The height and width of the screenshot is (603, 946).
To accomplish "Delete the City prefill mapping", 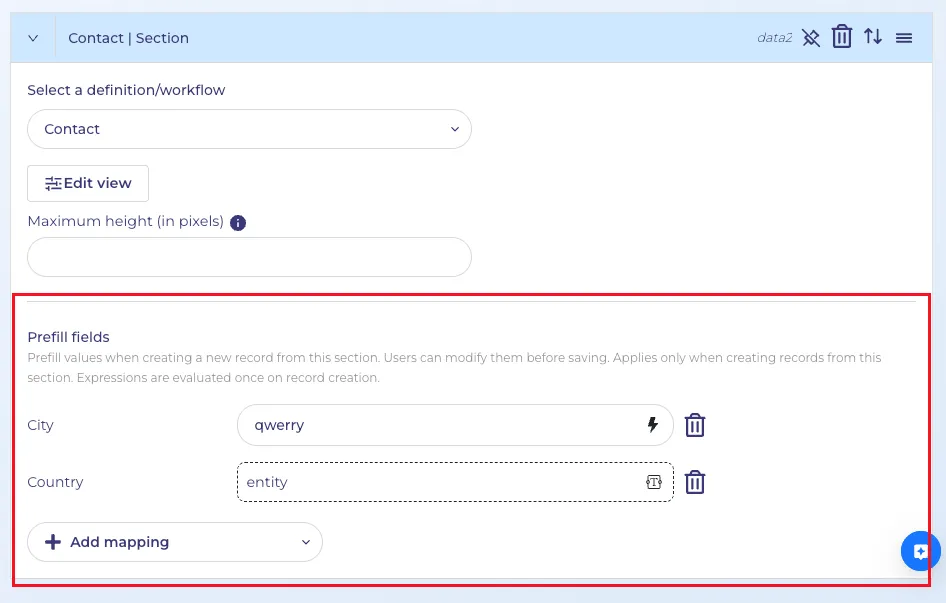I will [x=694, y=425].
